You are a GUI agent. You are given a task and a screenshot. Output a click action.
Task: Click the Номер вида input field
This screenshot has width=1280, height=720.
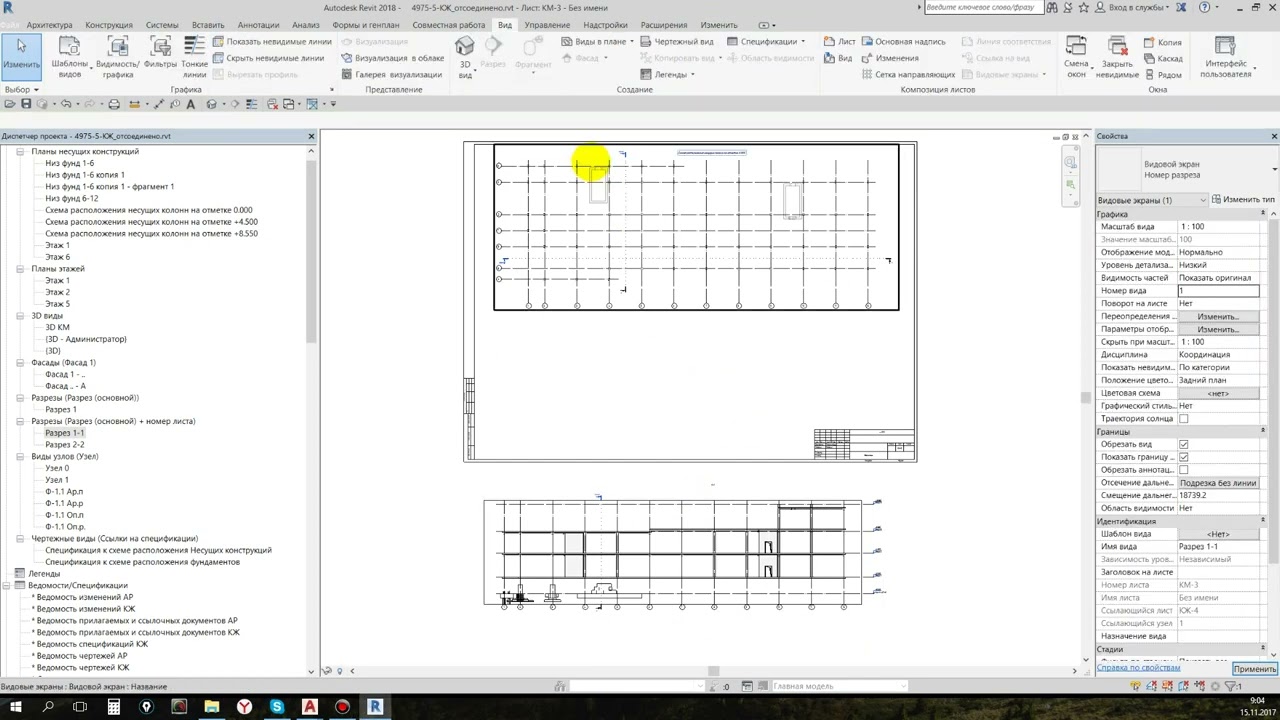tap(1218, 291)
